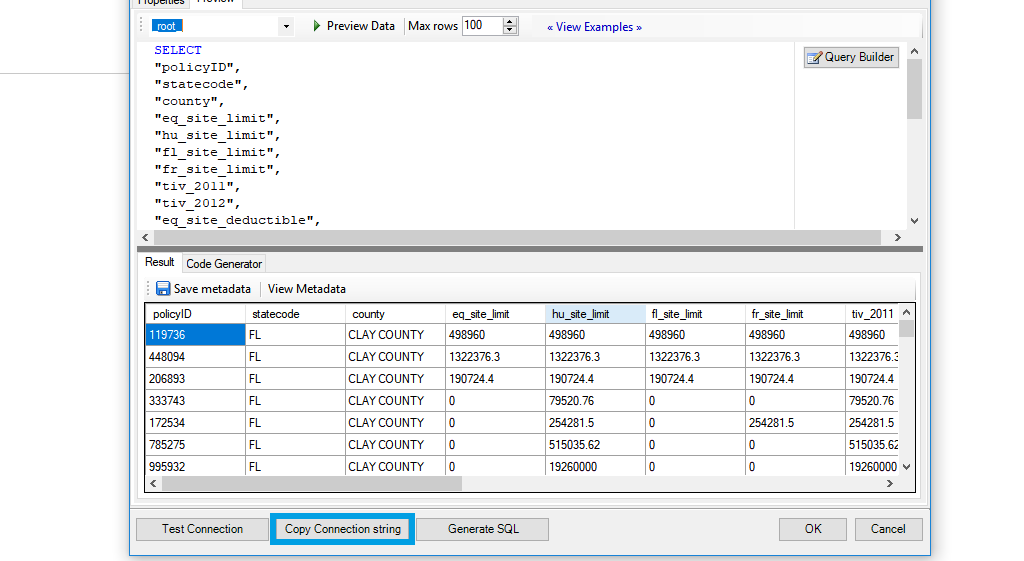Screen dimensions: 1024x561
Task: Click the green Preview Data play icon
Action: coord(317,26)
